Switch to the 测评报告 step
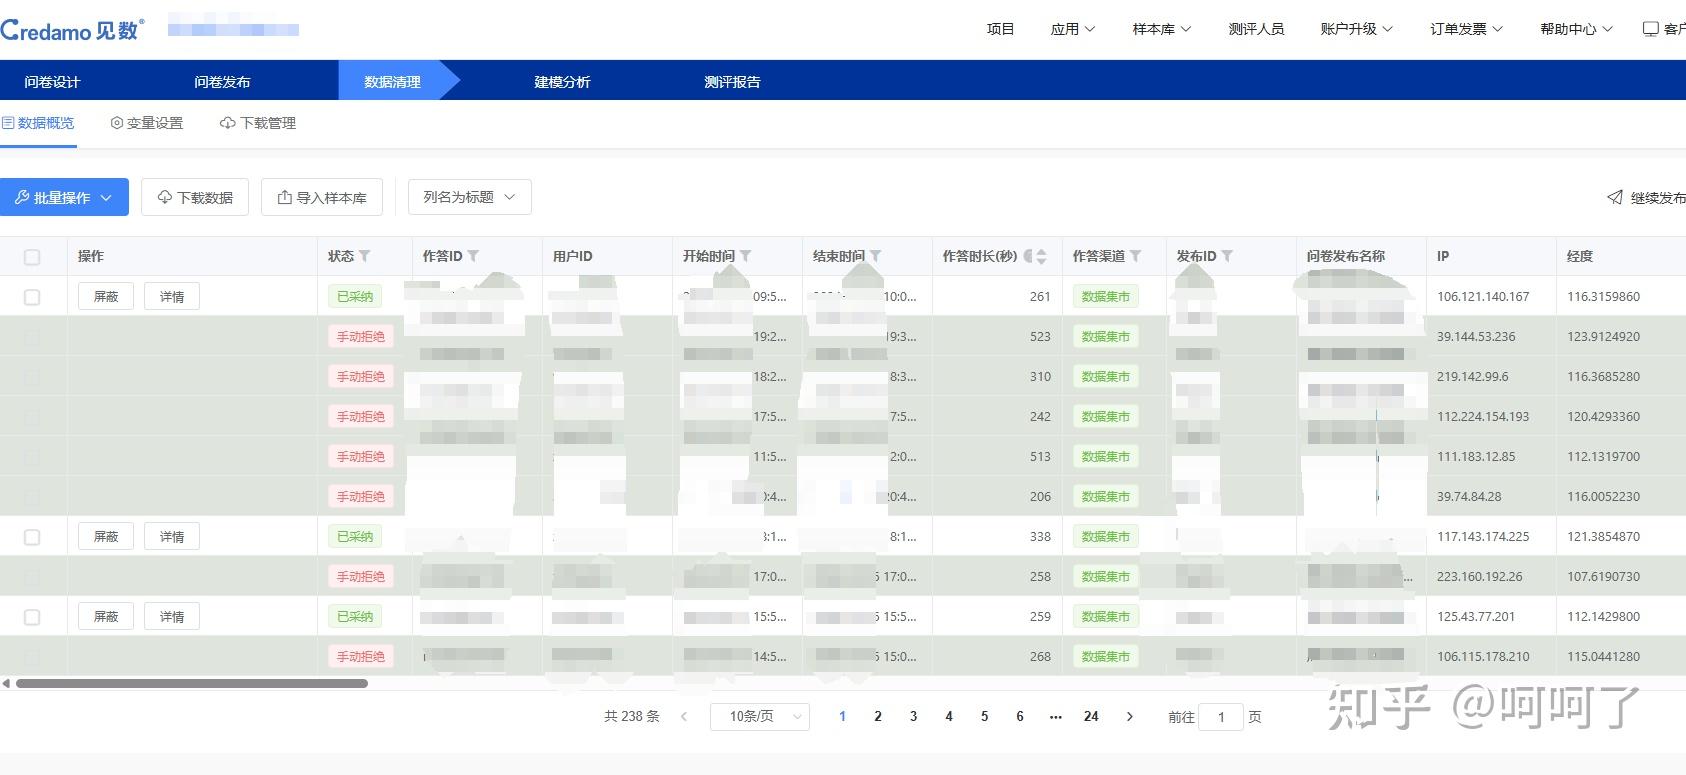The height and width of the screenshot is (775, 1686). pyautogui.click(x=732, y=82)
